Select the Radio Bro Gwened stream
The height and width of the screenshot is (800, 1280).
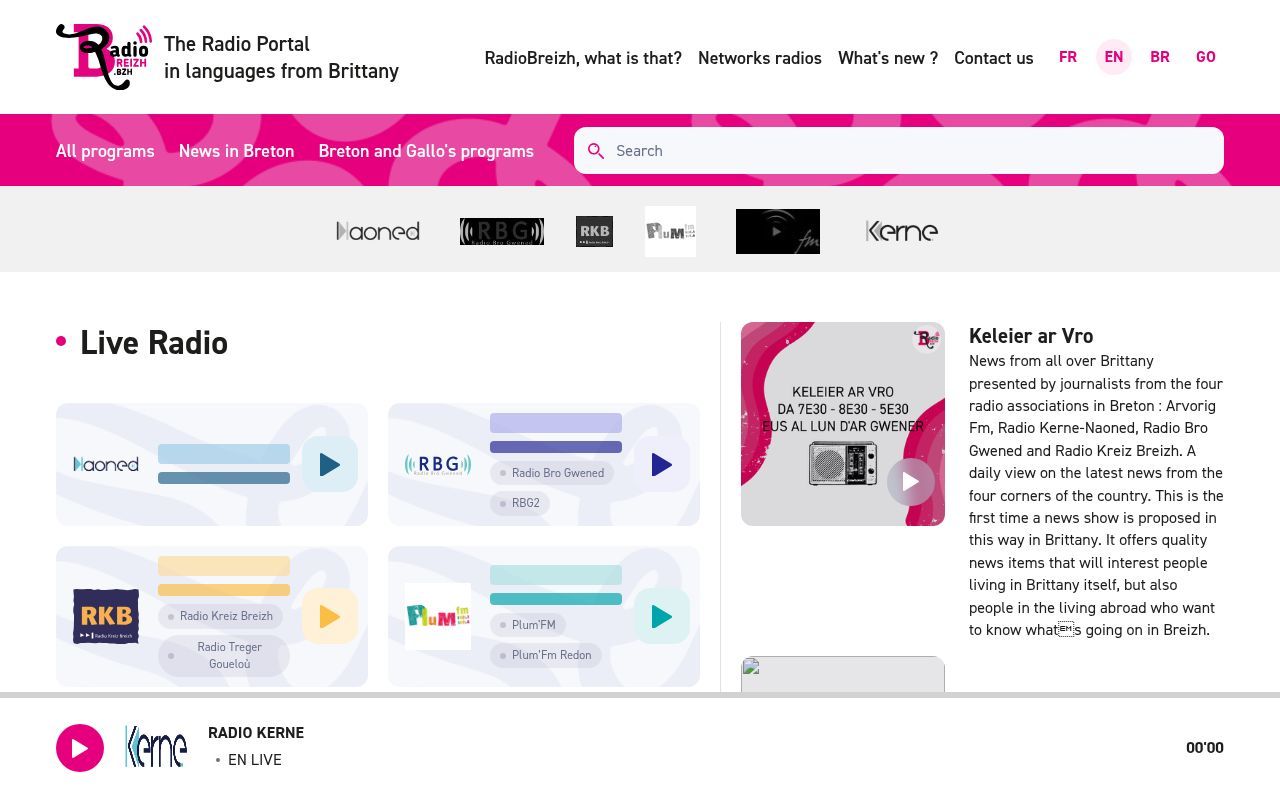point(552,473)
